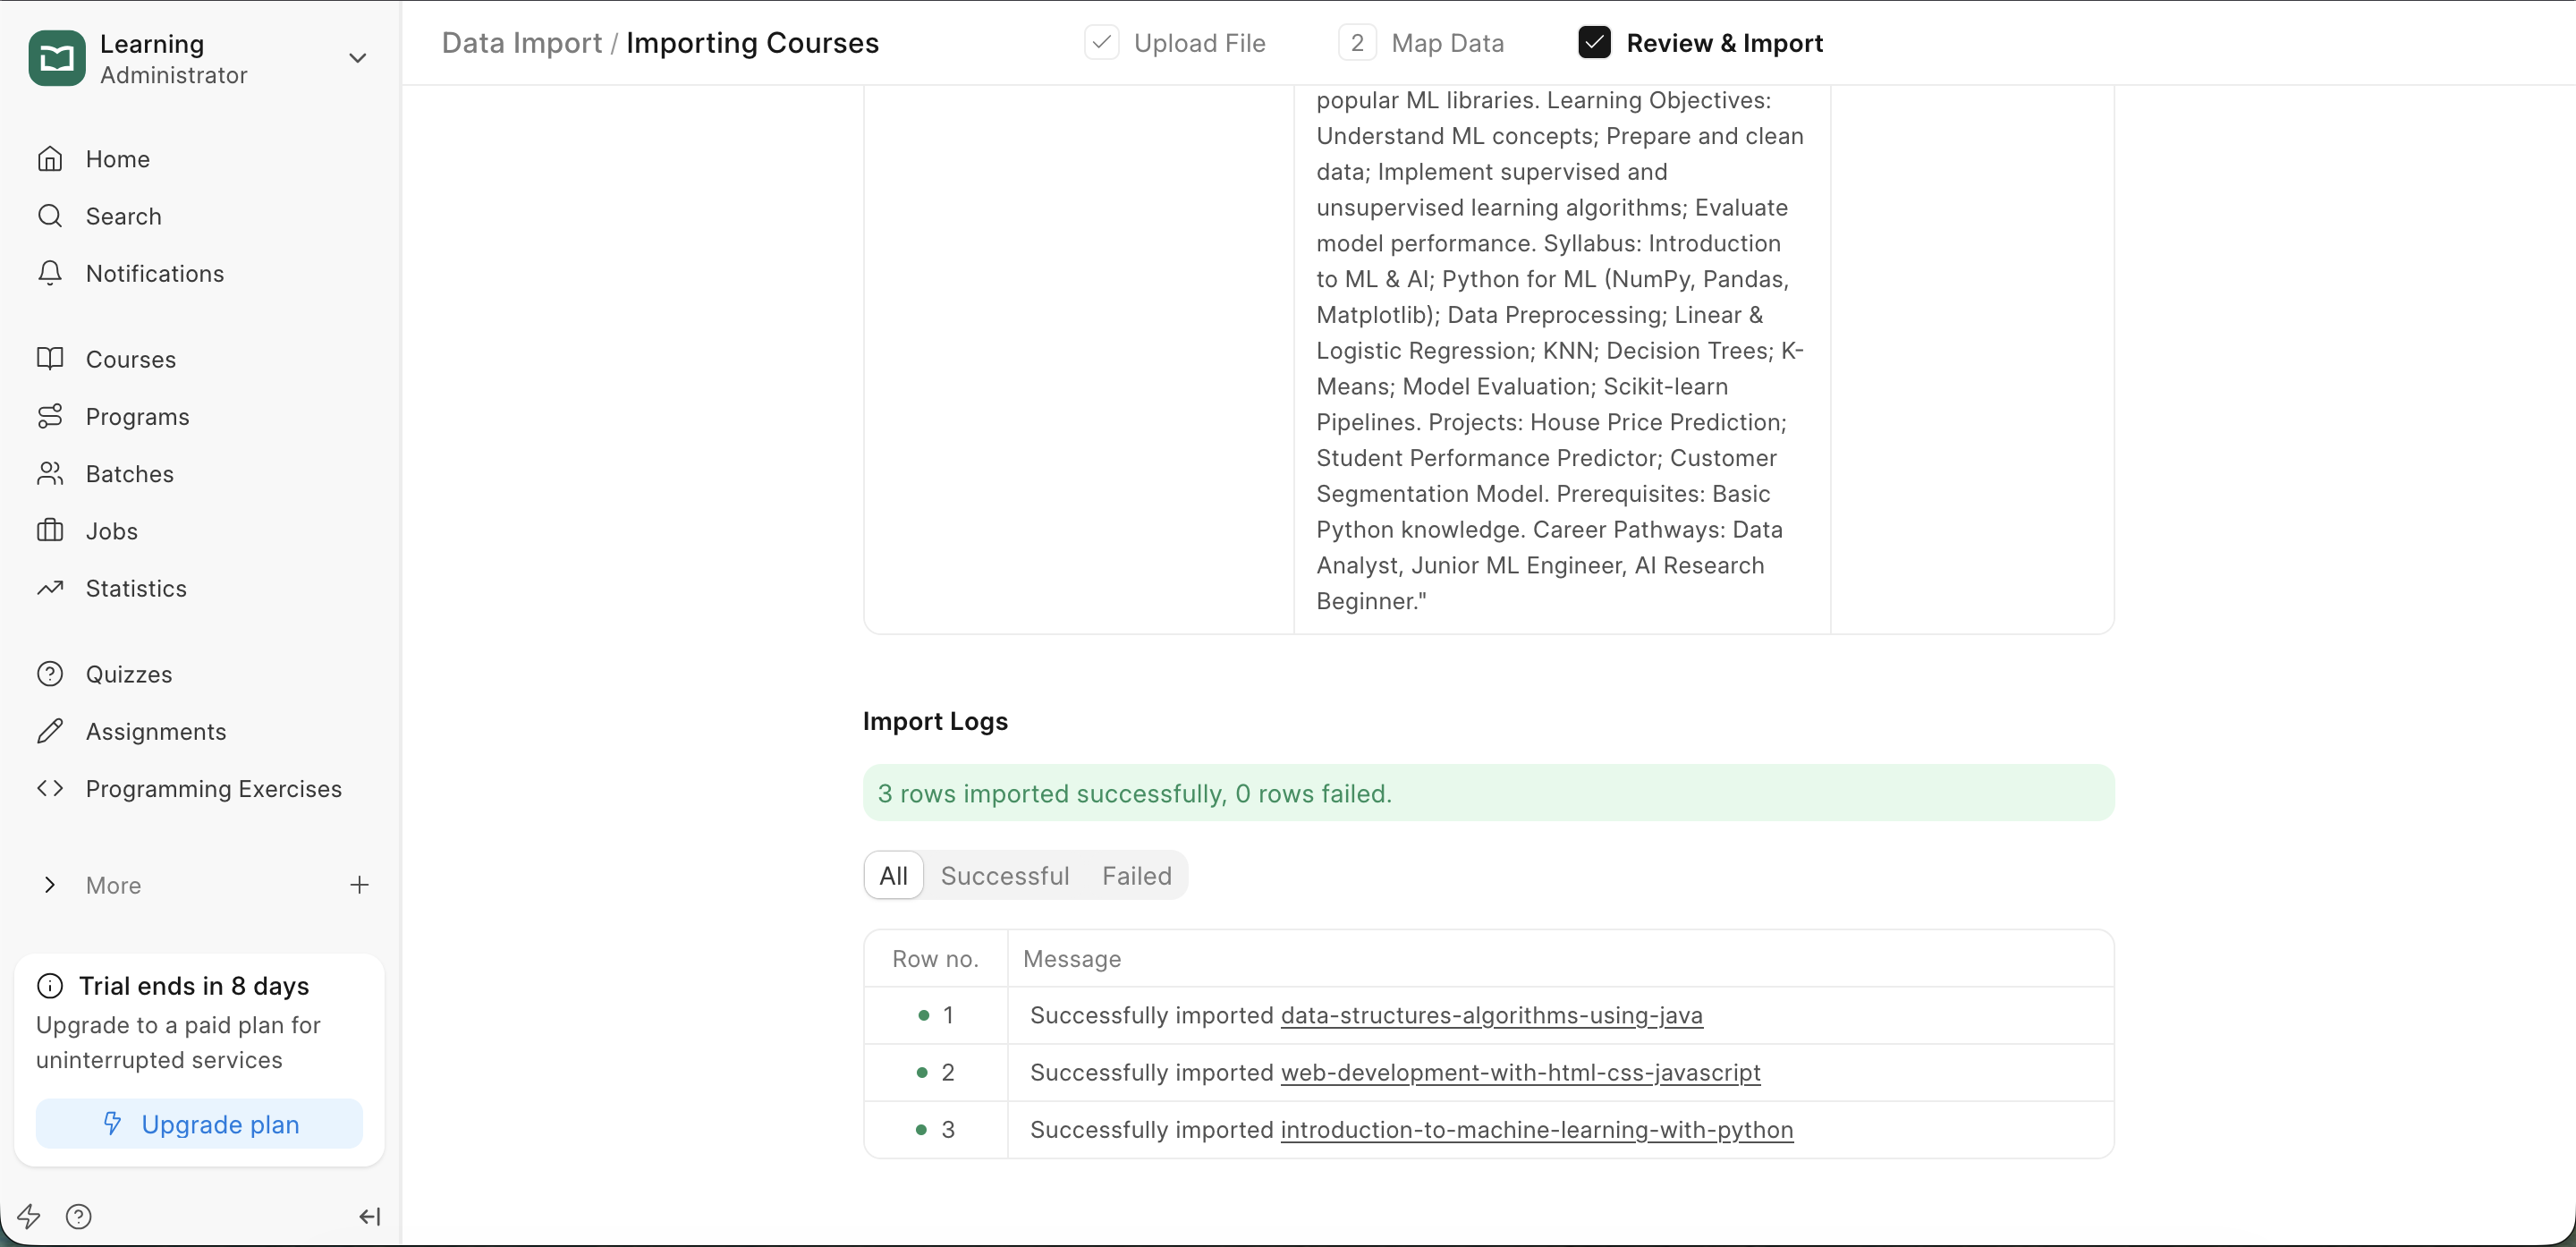Switch to the Failed logs tab
The height and width of the screenshot is (1247, 2576).
[1136, 876]
